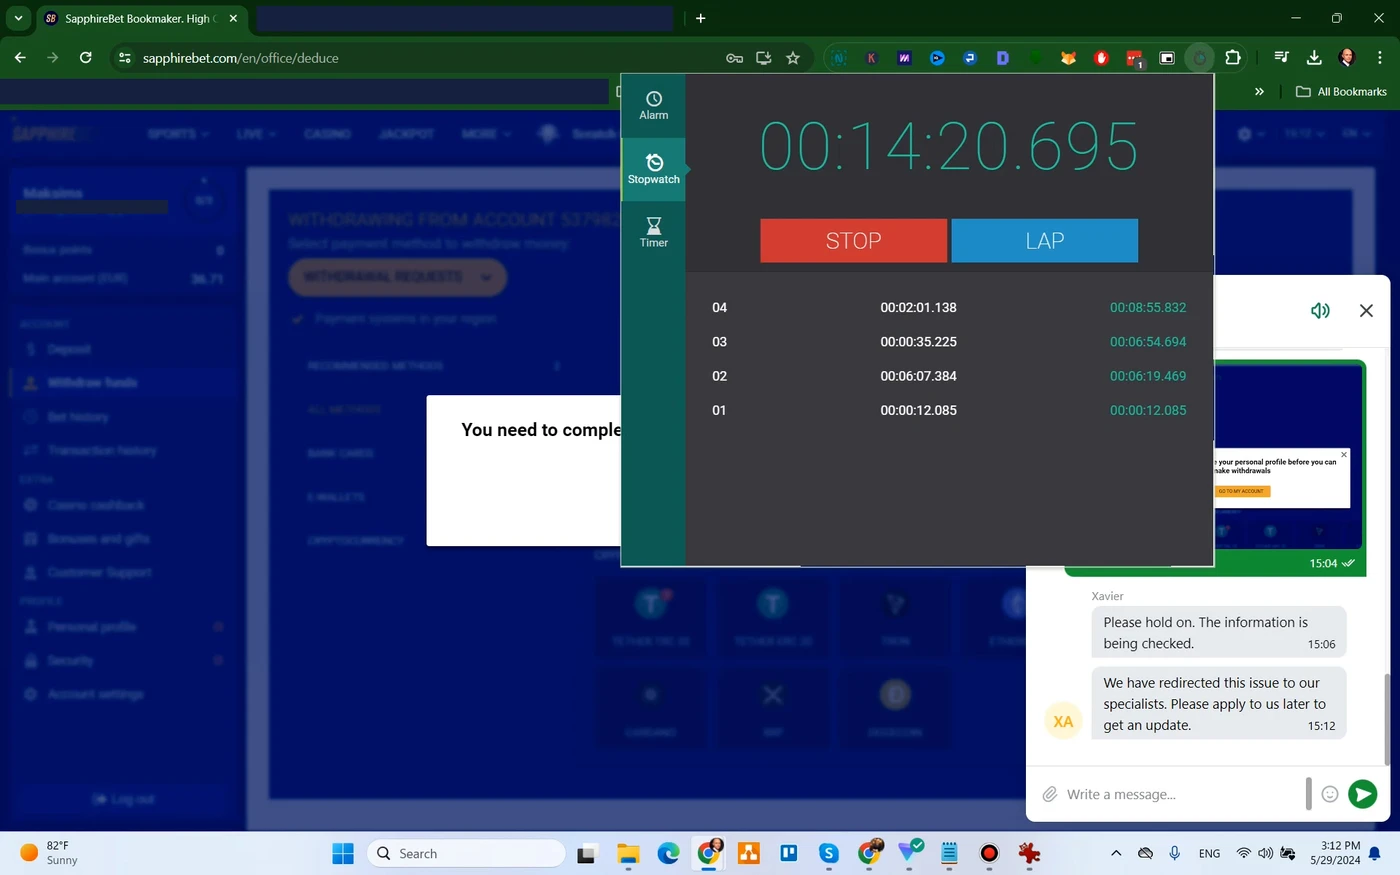
Task: Mute chat sound with speaker icon
Action: (1320, 311)
